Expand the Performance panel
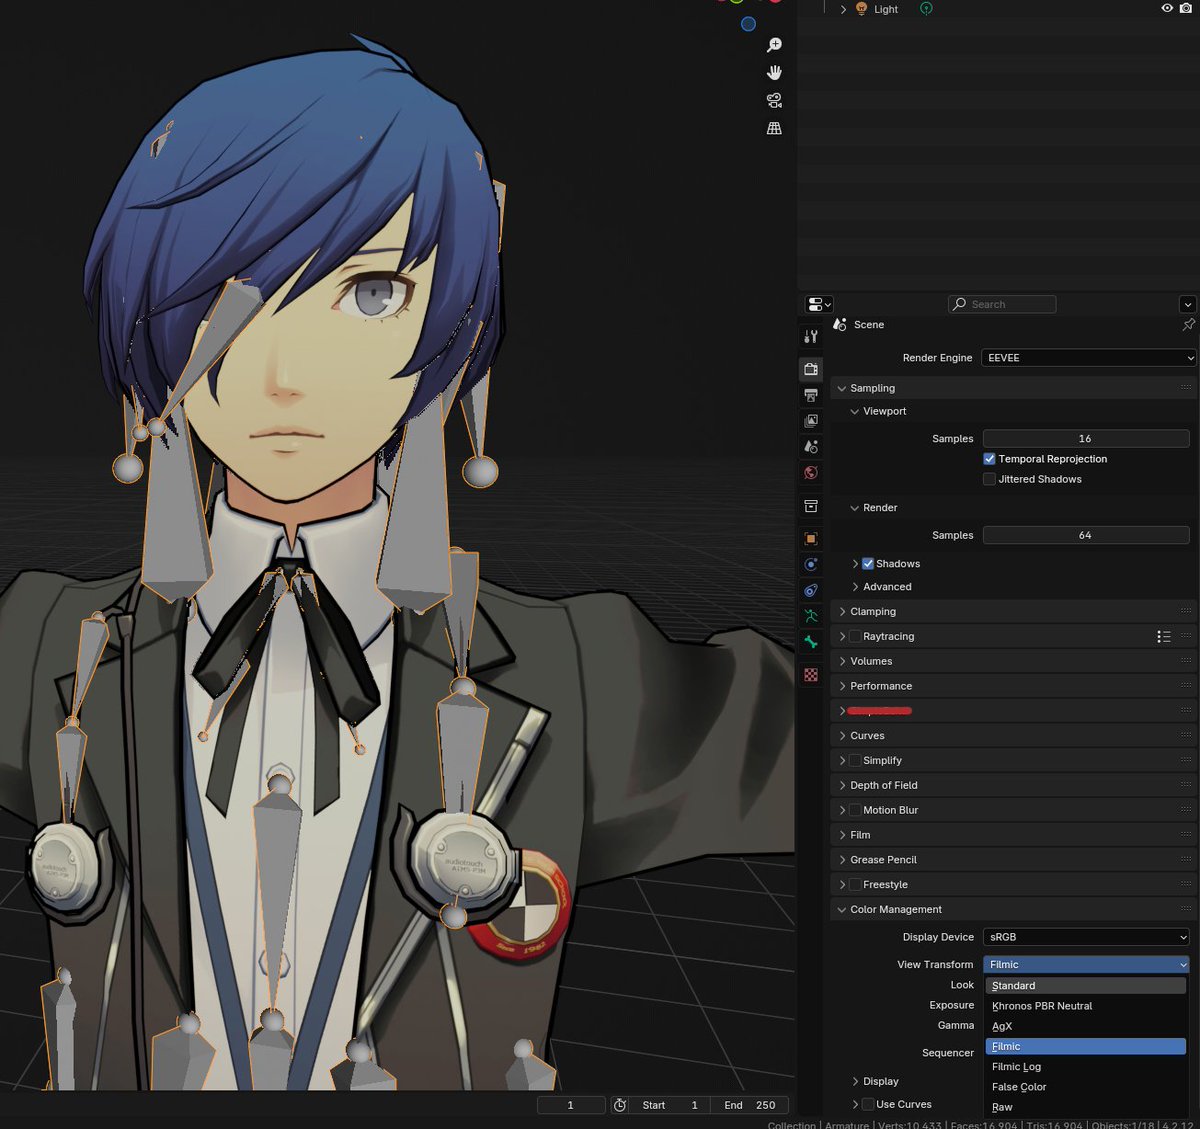The height and width of the screenshot is (1129, 1200). click(842, 686)
